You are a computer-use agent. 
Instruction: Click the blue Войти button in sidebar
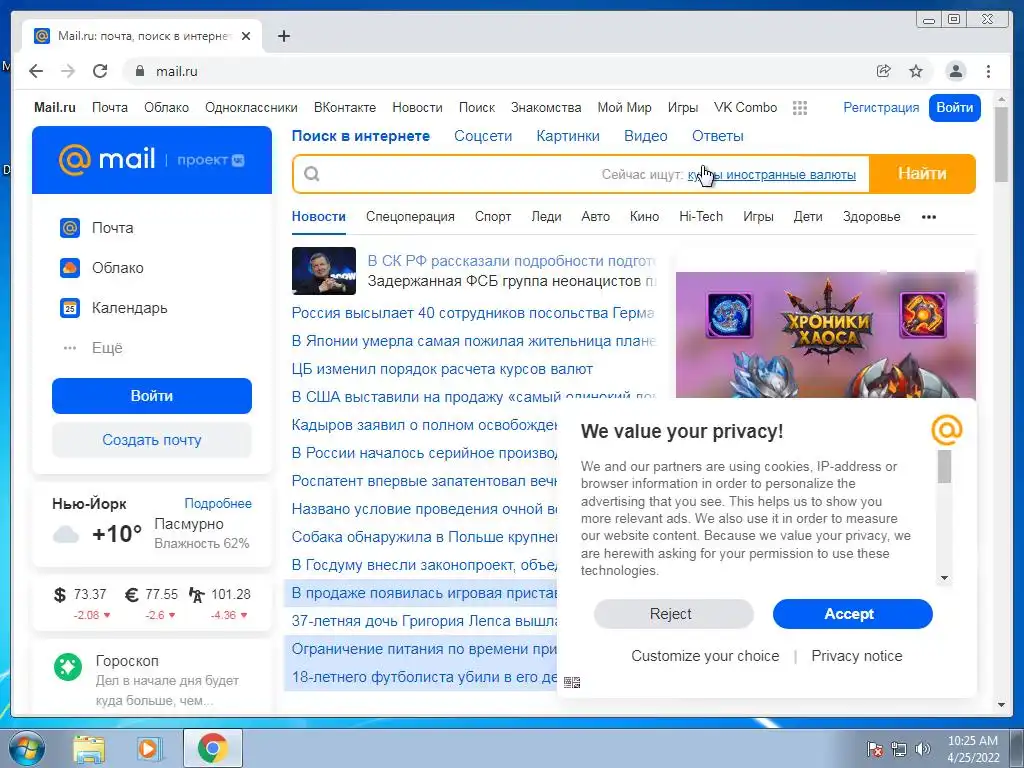152,396
